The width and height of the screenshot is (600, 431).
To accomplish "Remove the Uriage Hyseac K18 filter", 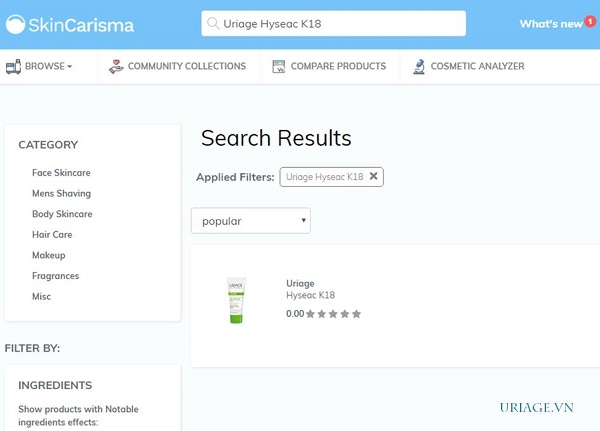I will [374, 176].
